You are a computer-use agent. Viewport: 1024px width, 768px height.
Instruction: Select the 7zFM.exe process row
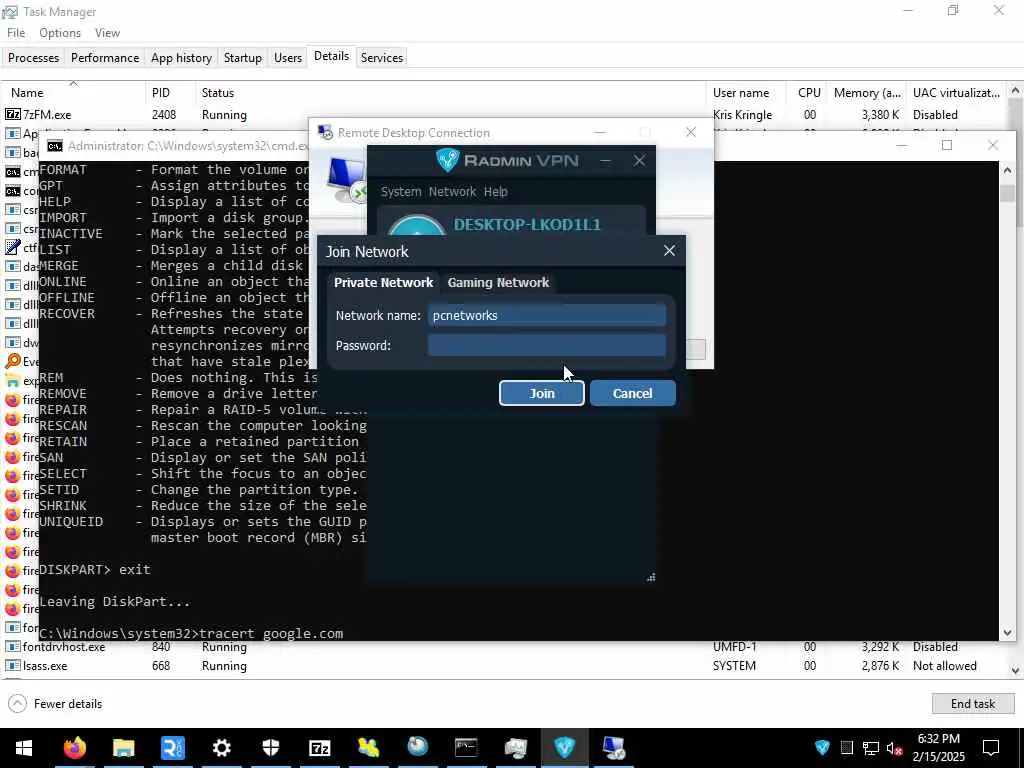[504, 115]
